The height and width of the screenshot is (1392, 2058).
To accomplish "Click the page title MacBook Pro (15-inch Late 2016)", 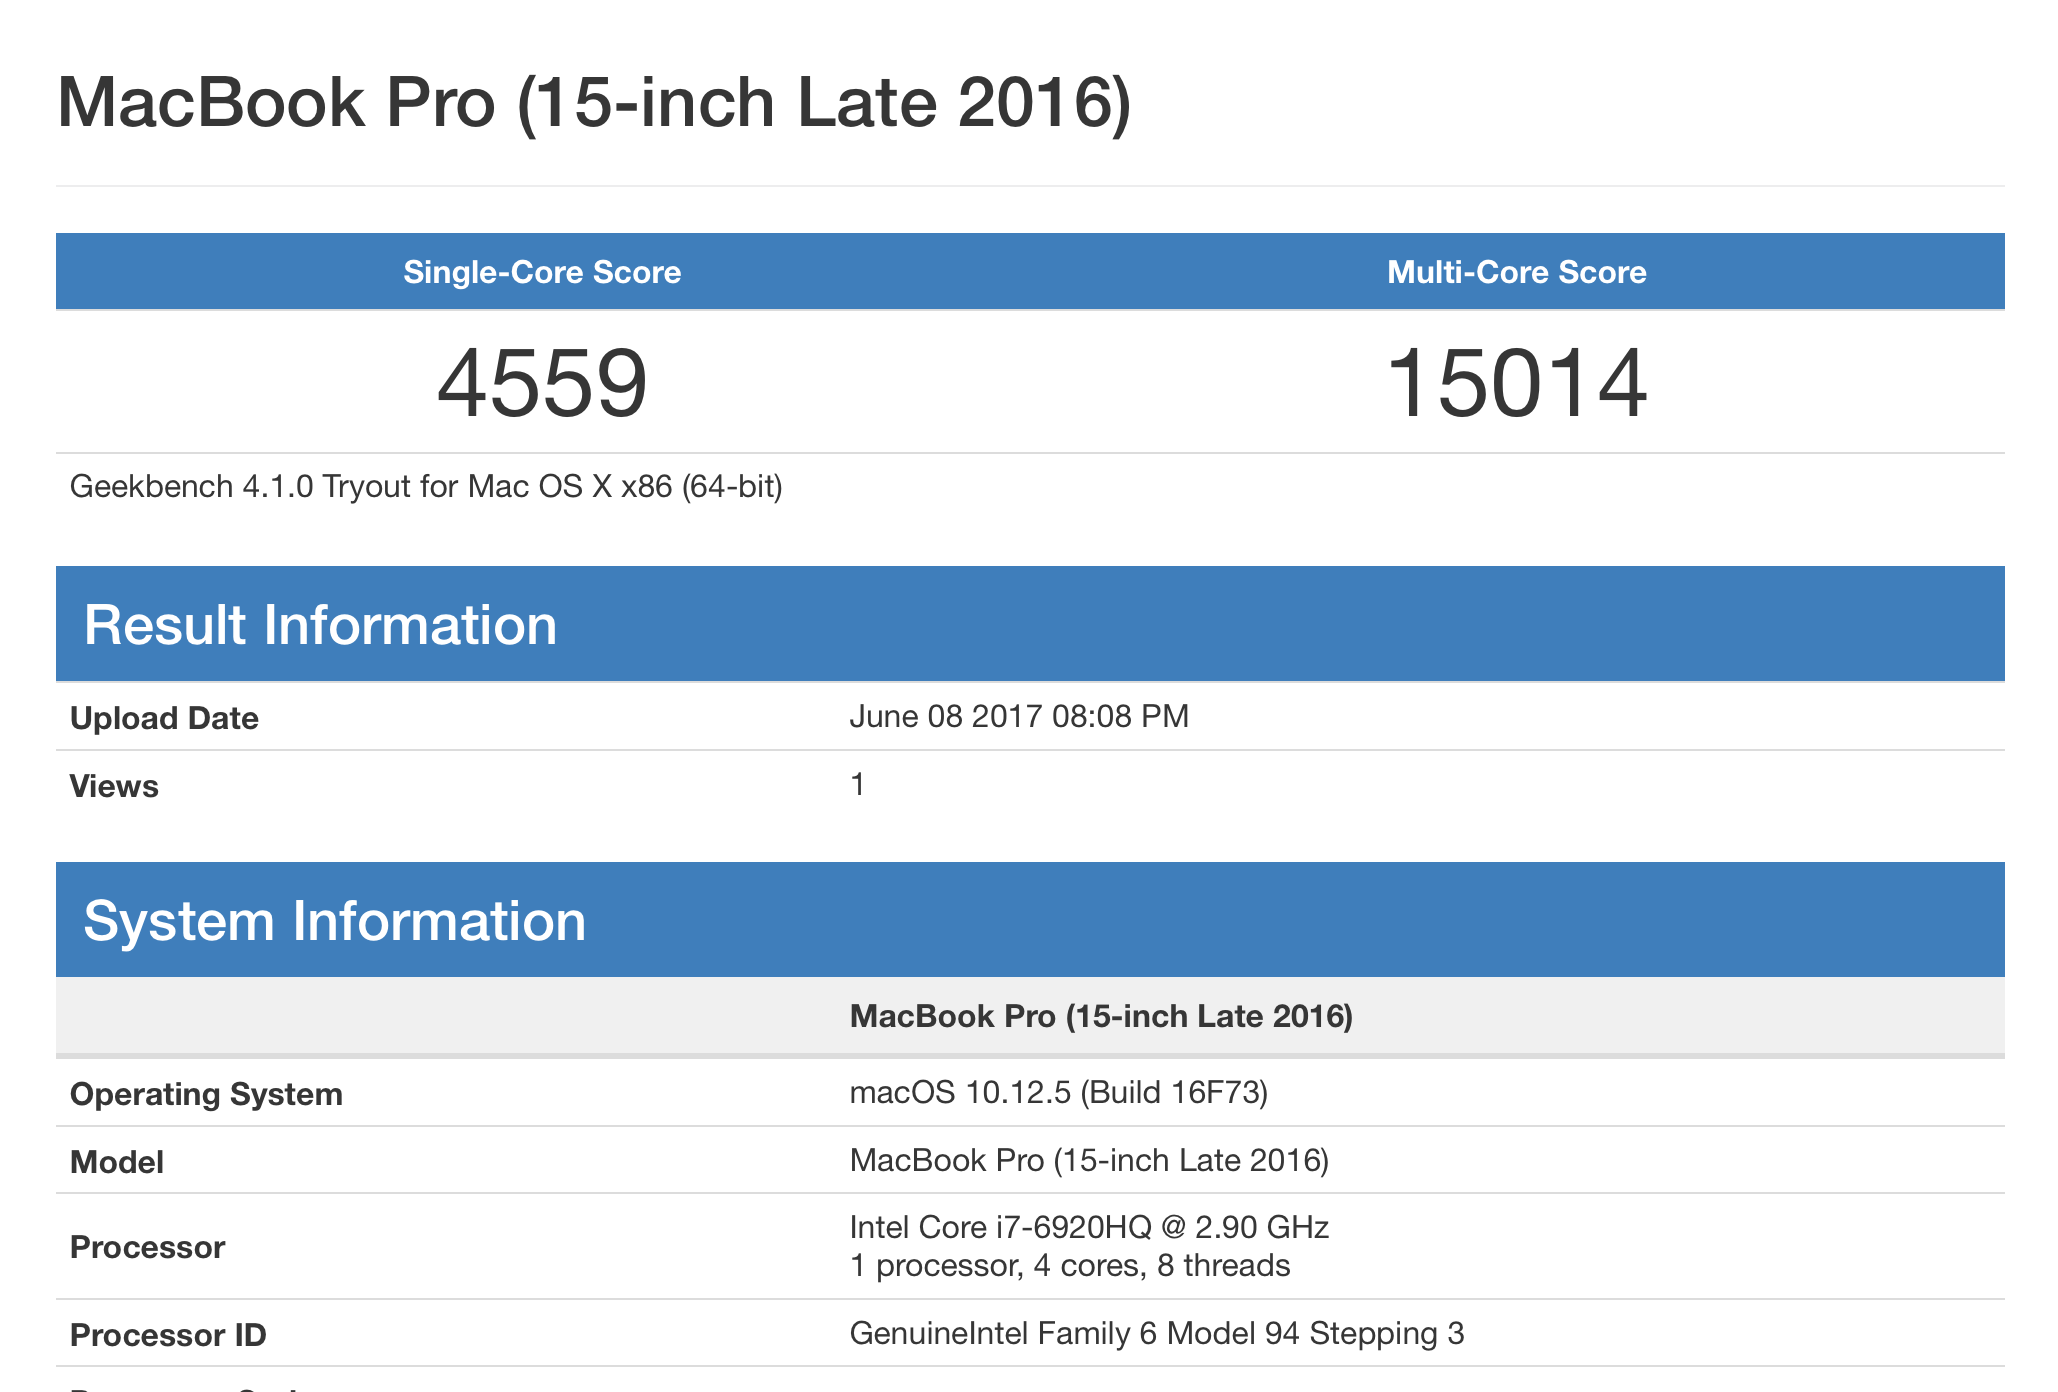I will coord(594,103).
